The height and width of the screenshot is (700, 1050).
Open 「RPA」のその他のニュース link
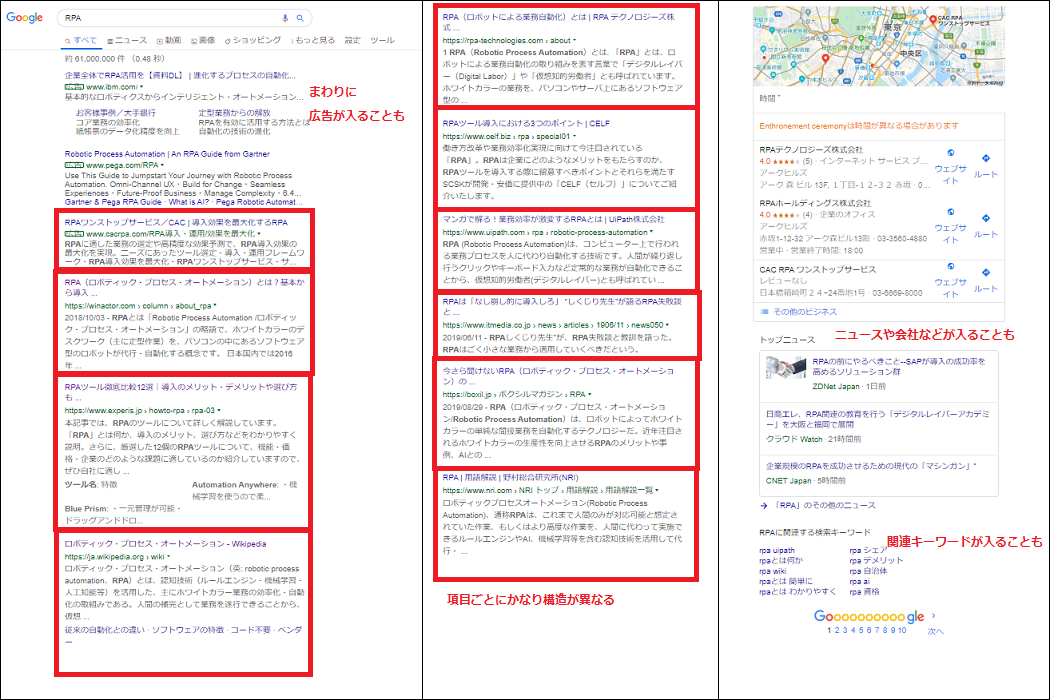[x=824, y=505]
